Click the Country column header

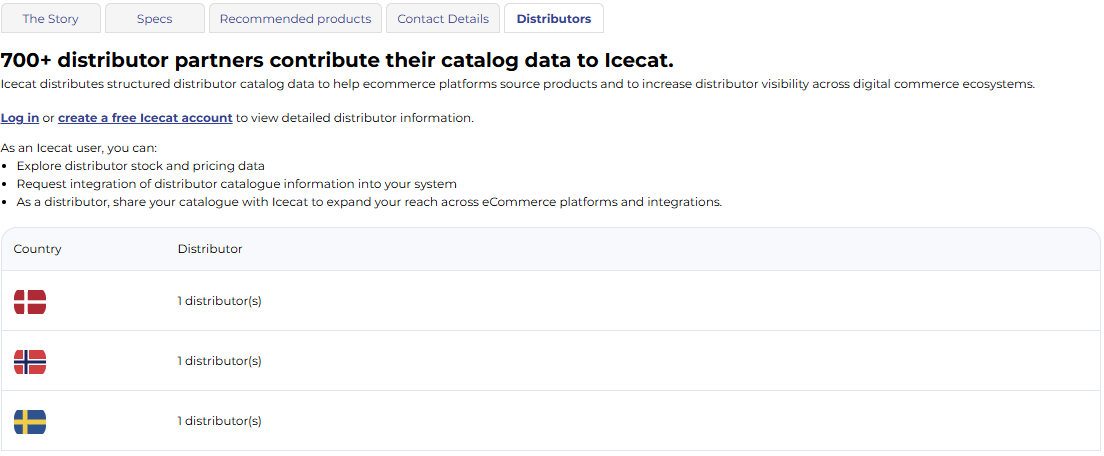click(38, 249)
